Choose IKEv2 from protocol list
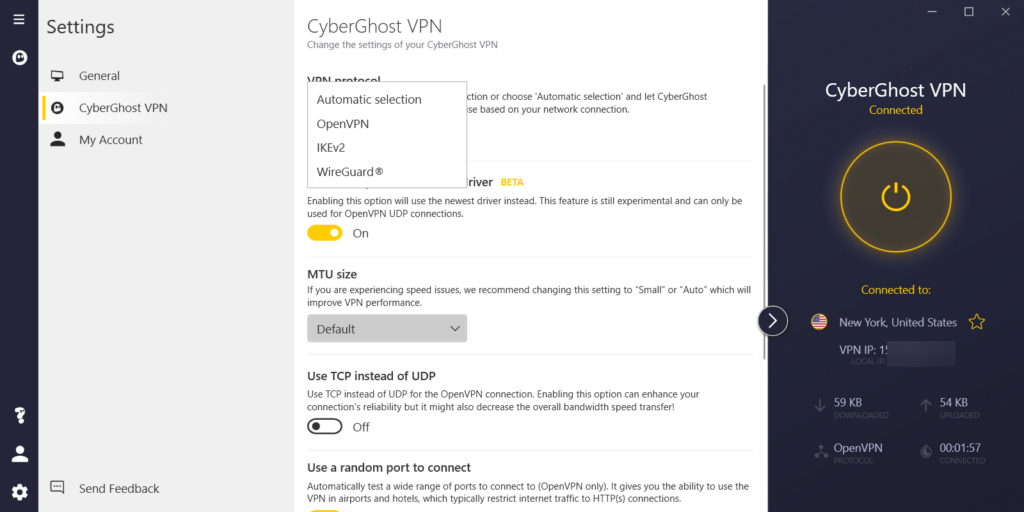This screenshot has width=1024, height=512. [331, 148]
